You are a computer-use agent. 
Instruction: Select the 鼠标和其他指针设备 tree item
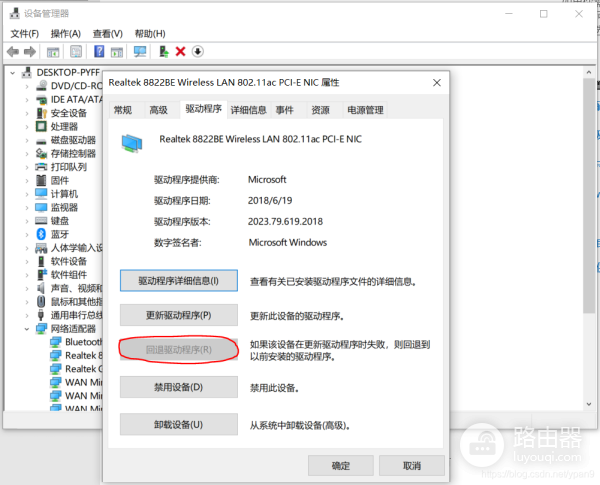[x=70, y=302]
